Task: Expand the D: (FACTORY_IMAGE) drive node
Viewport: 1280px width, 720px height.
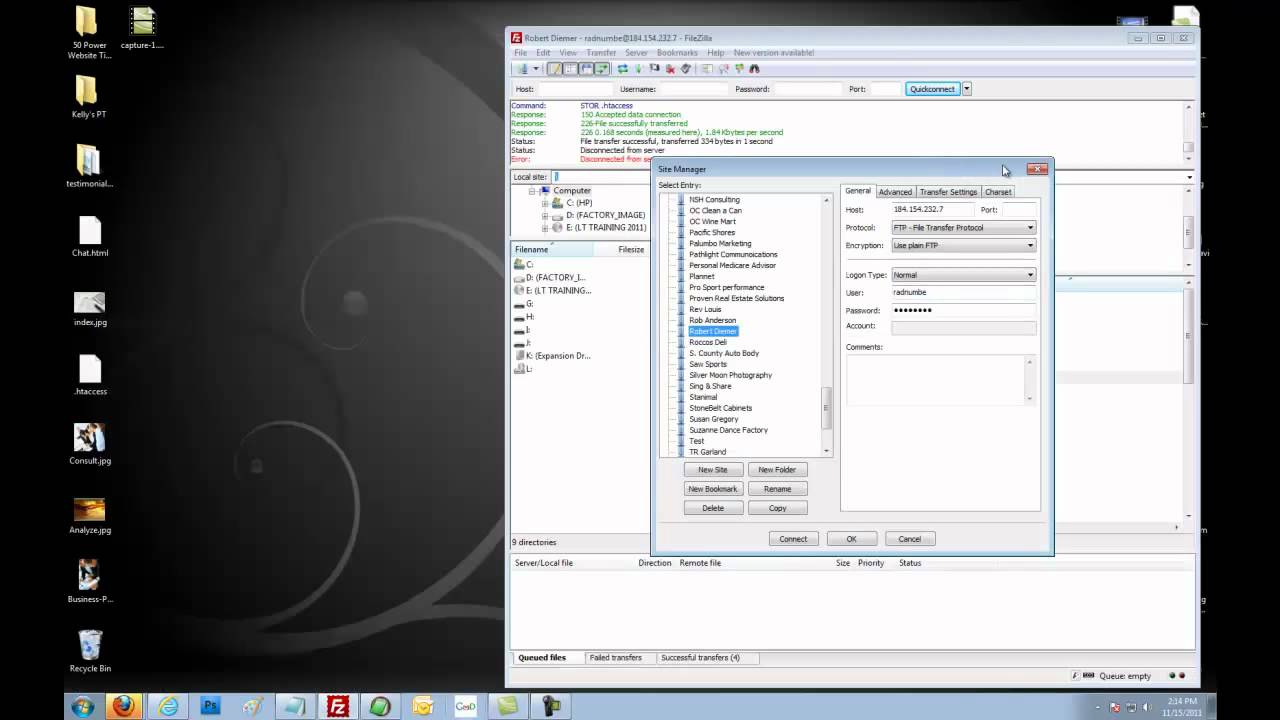Action: [545, 215]
